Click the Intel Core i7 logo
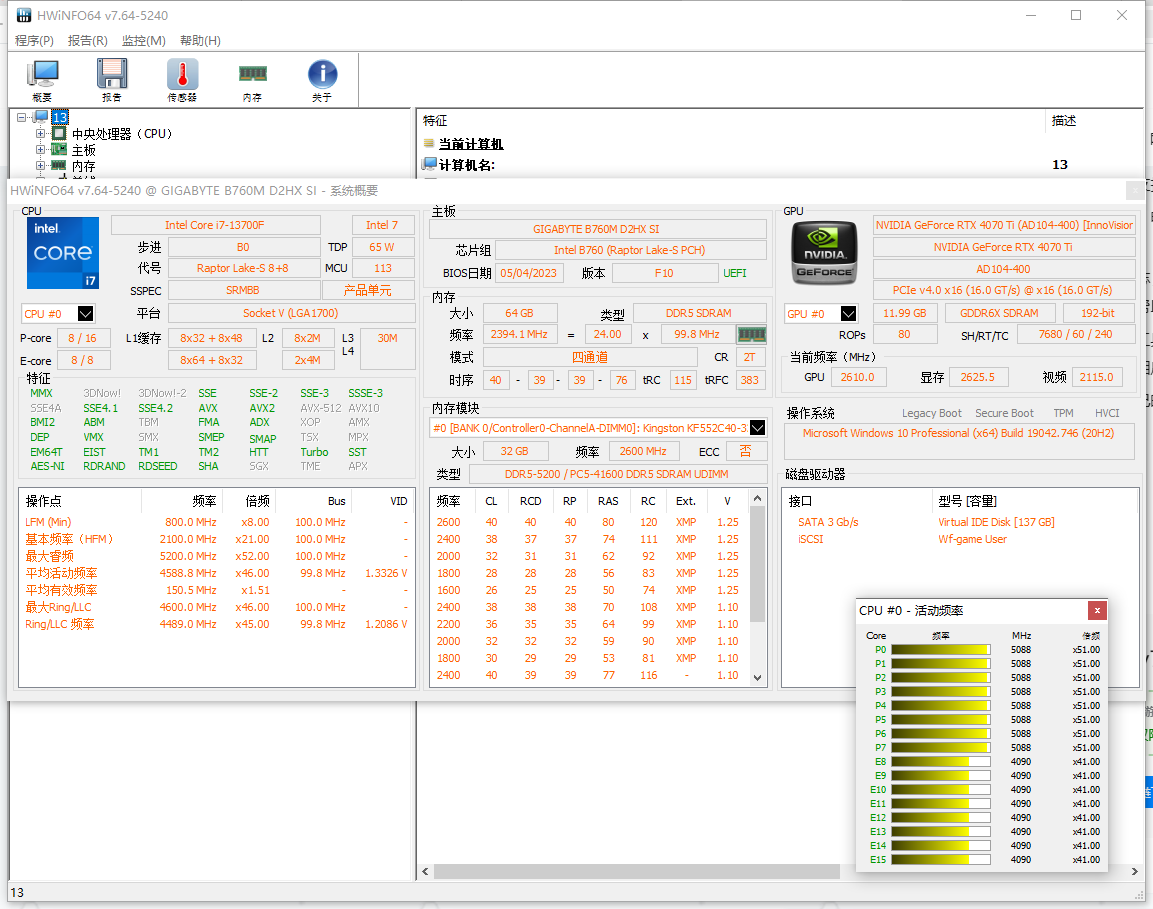 (x=63, y=252)
